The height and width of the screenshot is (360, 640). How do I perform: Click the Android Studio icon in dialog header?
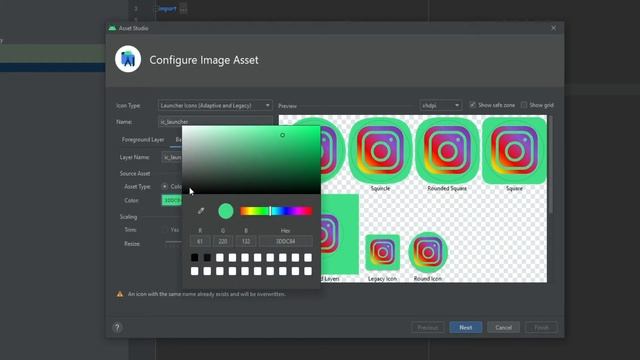[x=128, y=59]
